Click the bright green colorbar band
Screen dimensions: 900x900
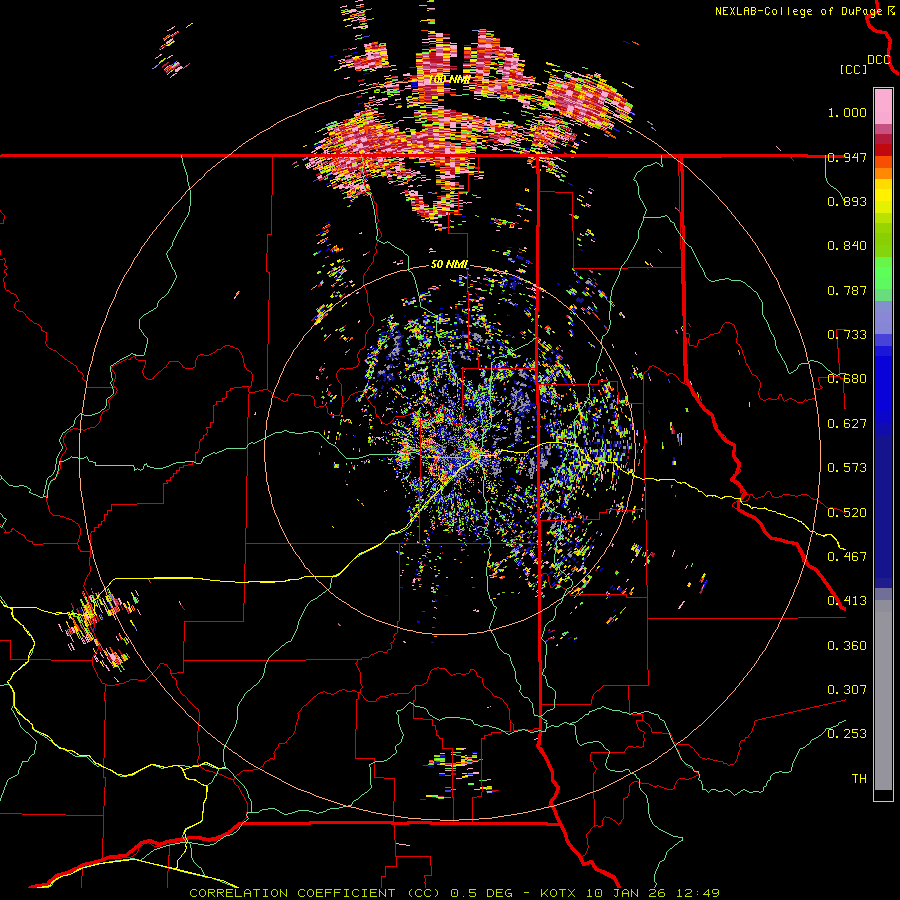(x=883, y=273)
